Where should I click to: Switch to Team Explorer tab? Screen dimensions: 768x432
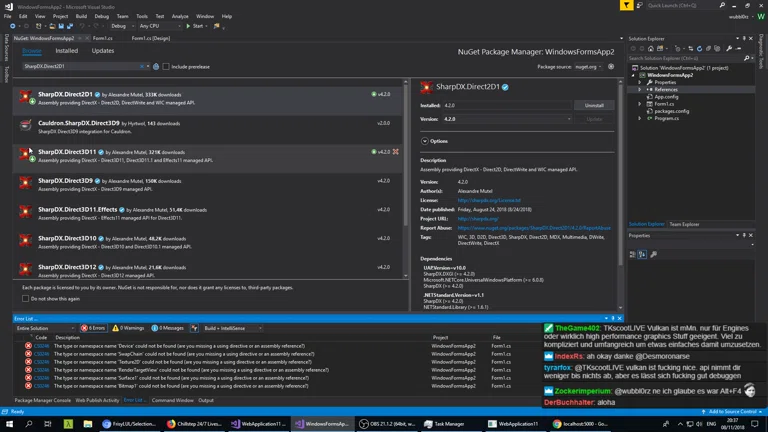tap(684, 224)
